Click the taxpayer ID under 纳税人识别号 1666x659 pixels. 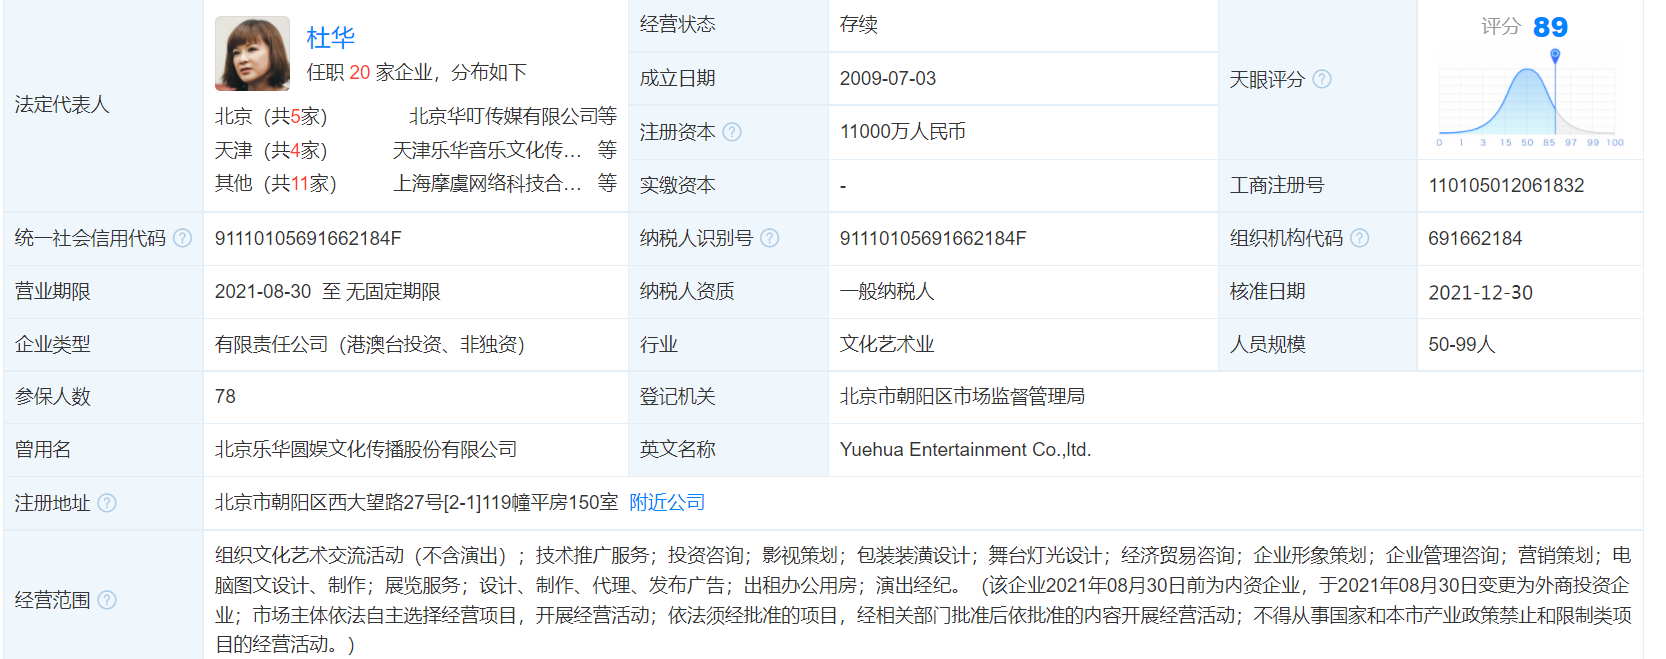pos(933,238)
